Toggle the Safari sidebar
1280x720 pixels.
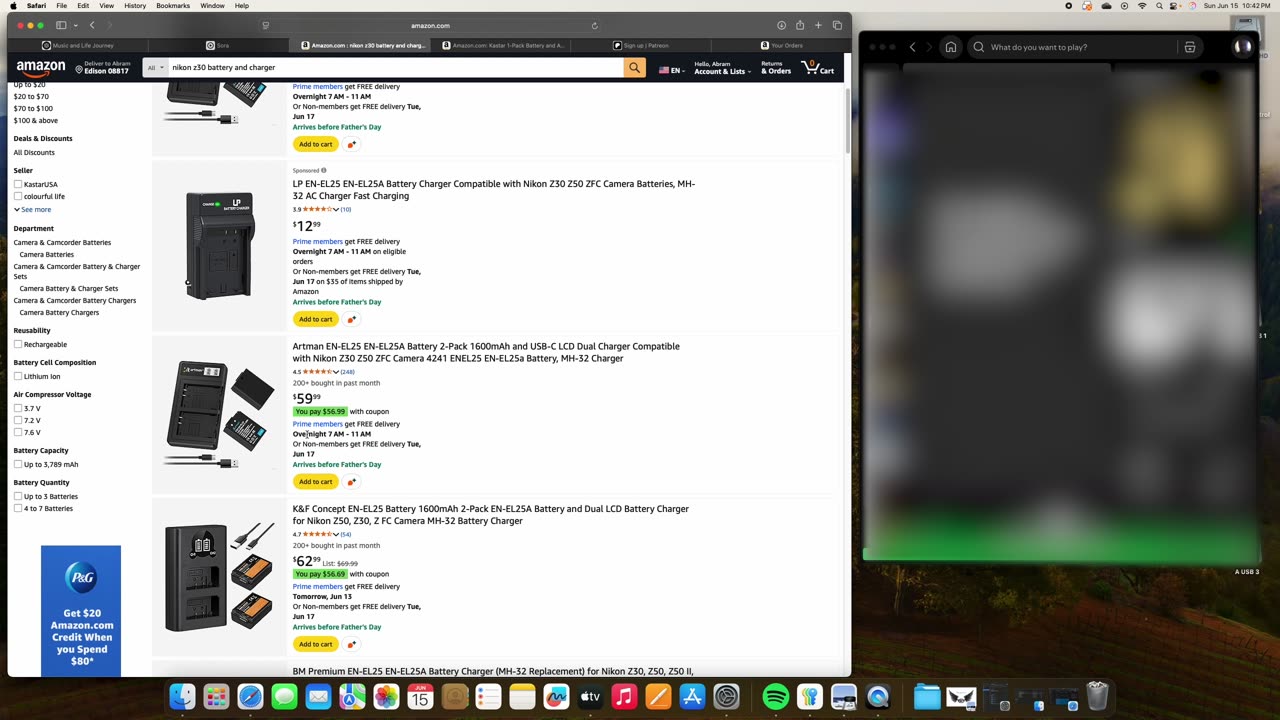(x=61, y=25)
